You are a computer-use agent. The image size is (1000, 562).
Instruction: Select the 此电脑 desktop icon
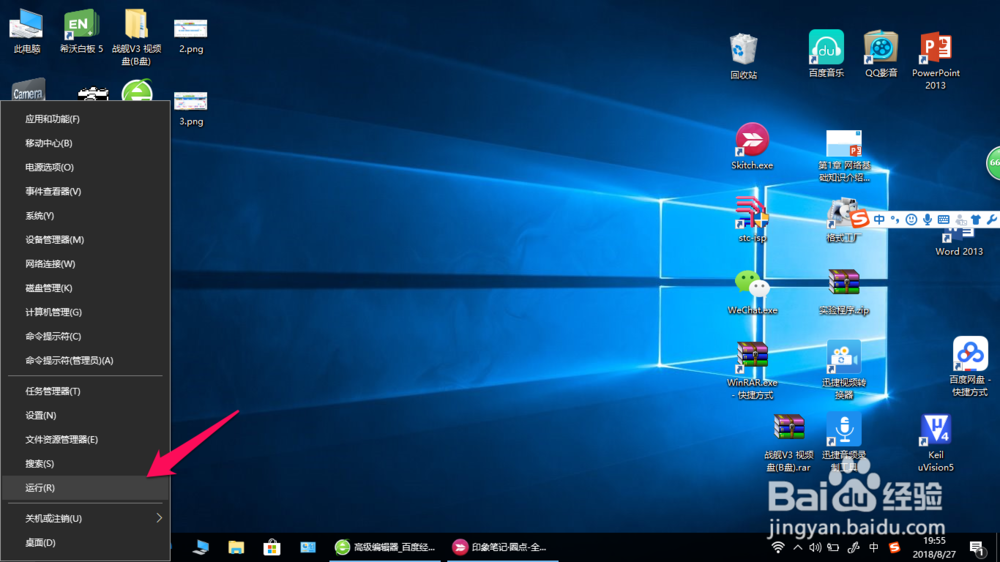pos(26,31)
